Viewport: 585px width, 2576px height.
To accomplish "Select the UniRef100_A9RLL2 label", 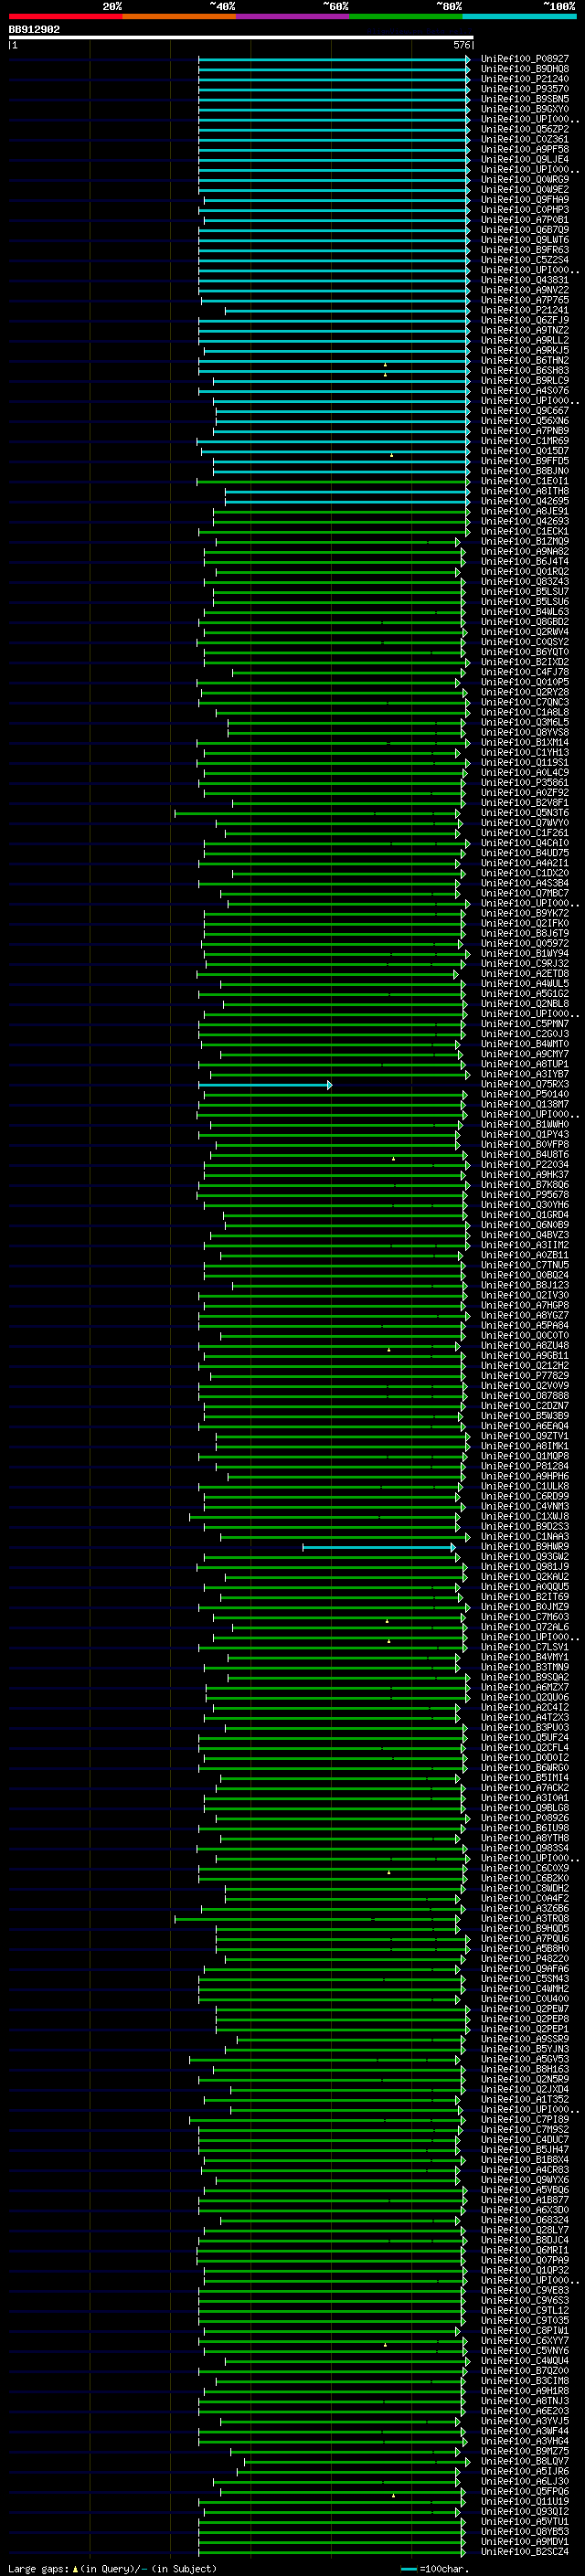I will 524,340.
